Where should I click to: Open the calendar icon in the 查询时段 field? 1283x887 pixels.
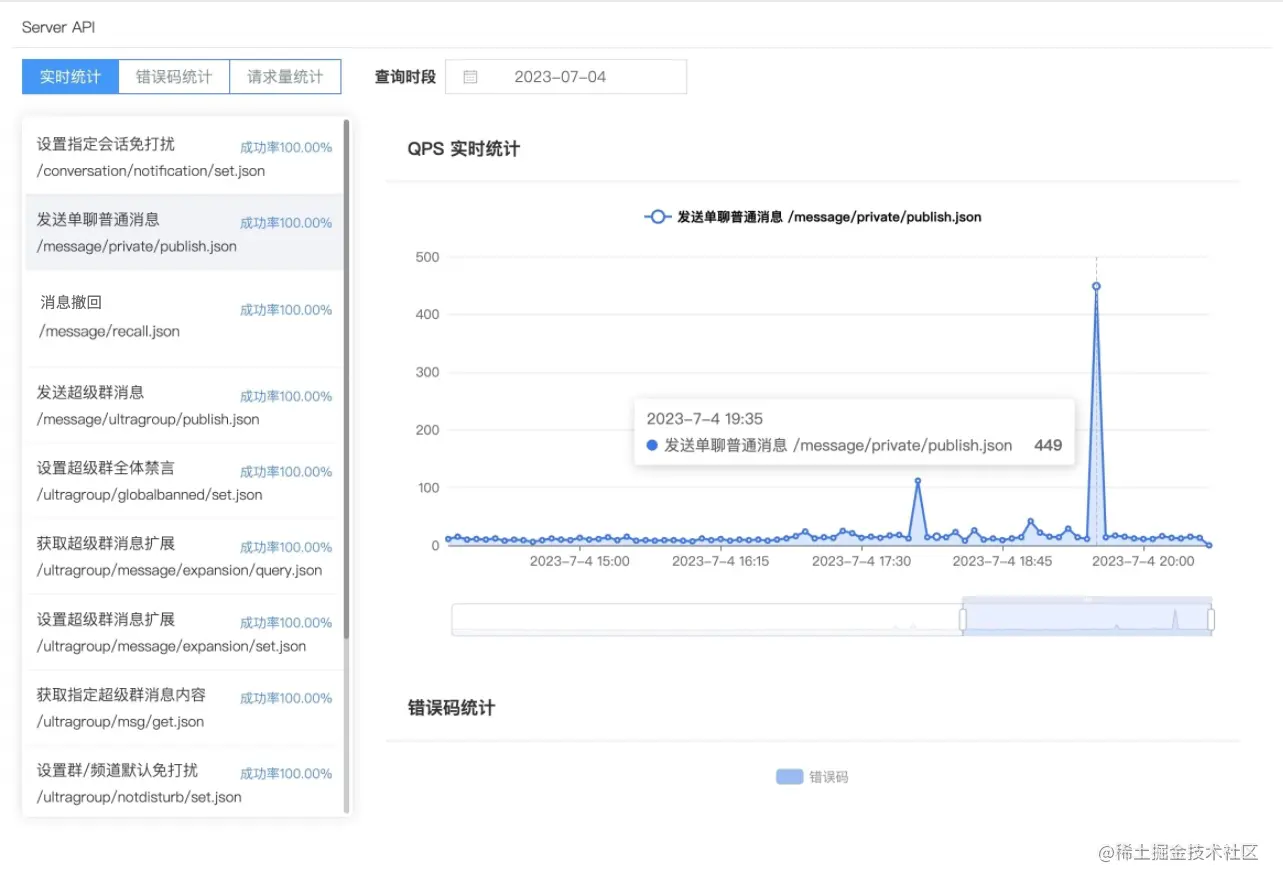pos(470,76)
